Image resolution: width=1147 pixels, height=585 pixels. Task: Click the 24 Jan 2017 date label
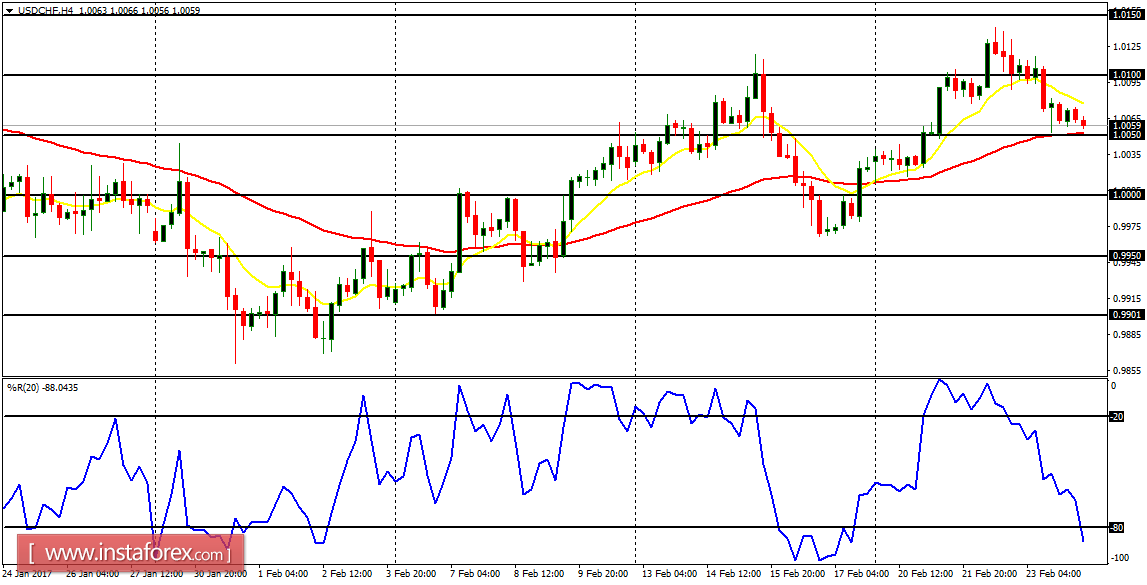coord(26,575)
